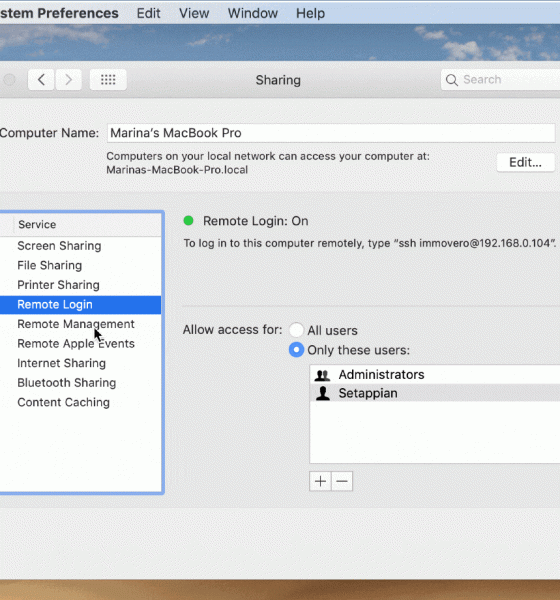
Task: Open the Help menu
Action: point(310,13)
